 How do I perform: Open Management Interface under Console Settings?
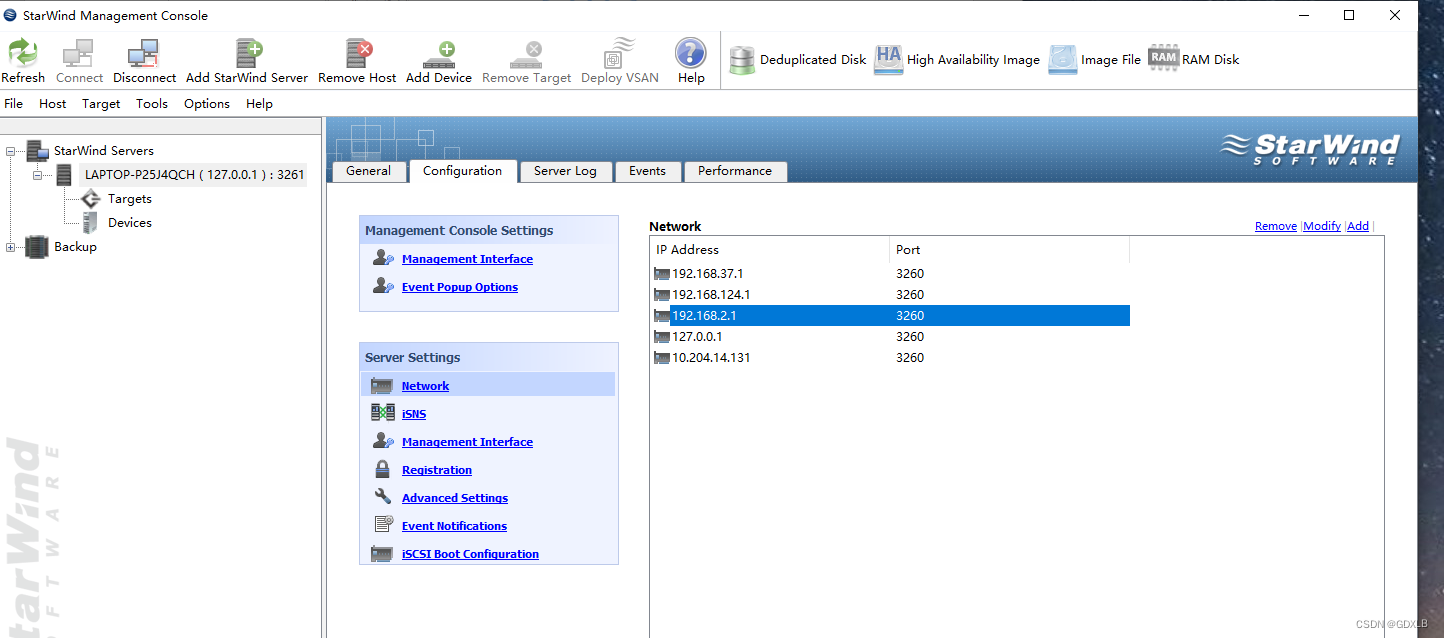point(467,259)
